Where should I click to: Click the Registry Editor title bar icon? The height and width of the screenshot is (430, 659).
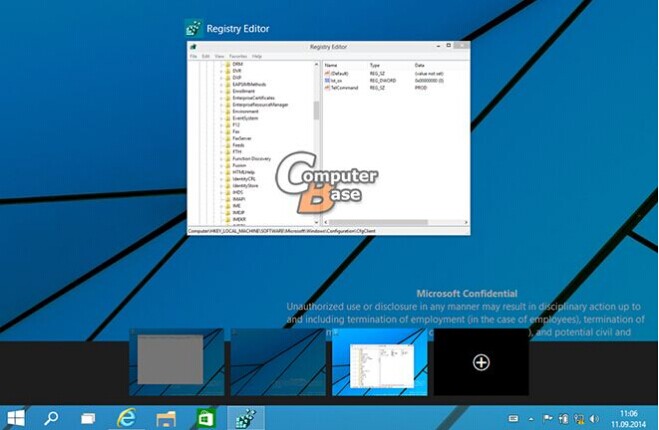(x=193, y=47)
